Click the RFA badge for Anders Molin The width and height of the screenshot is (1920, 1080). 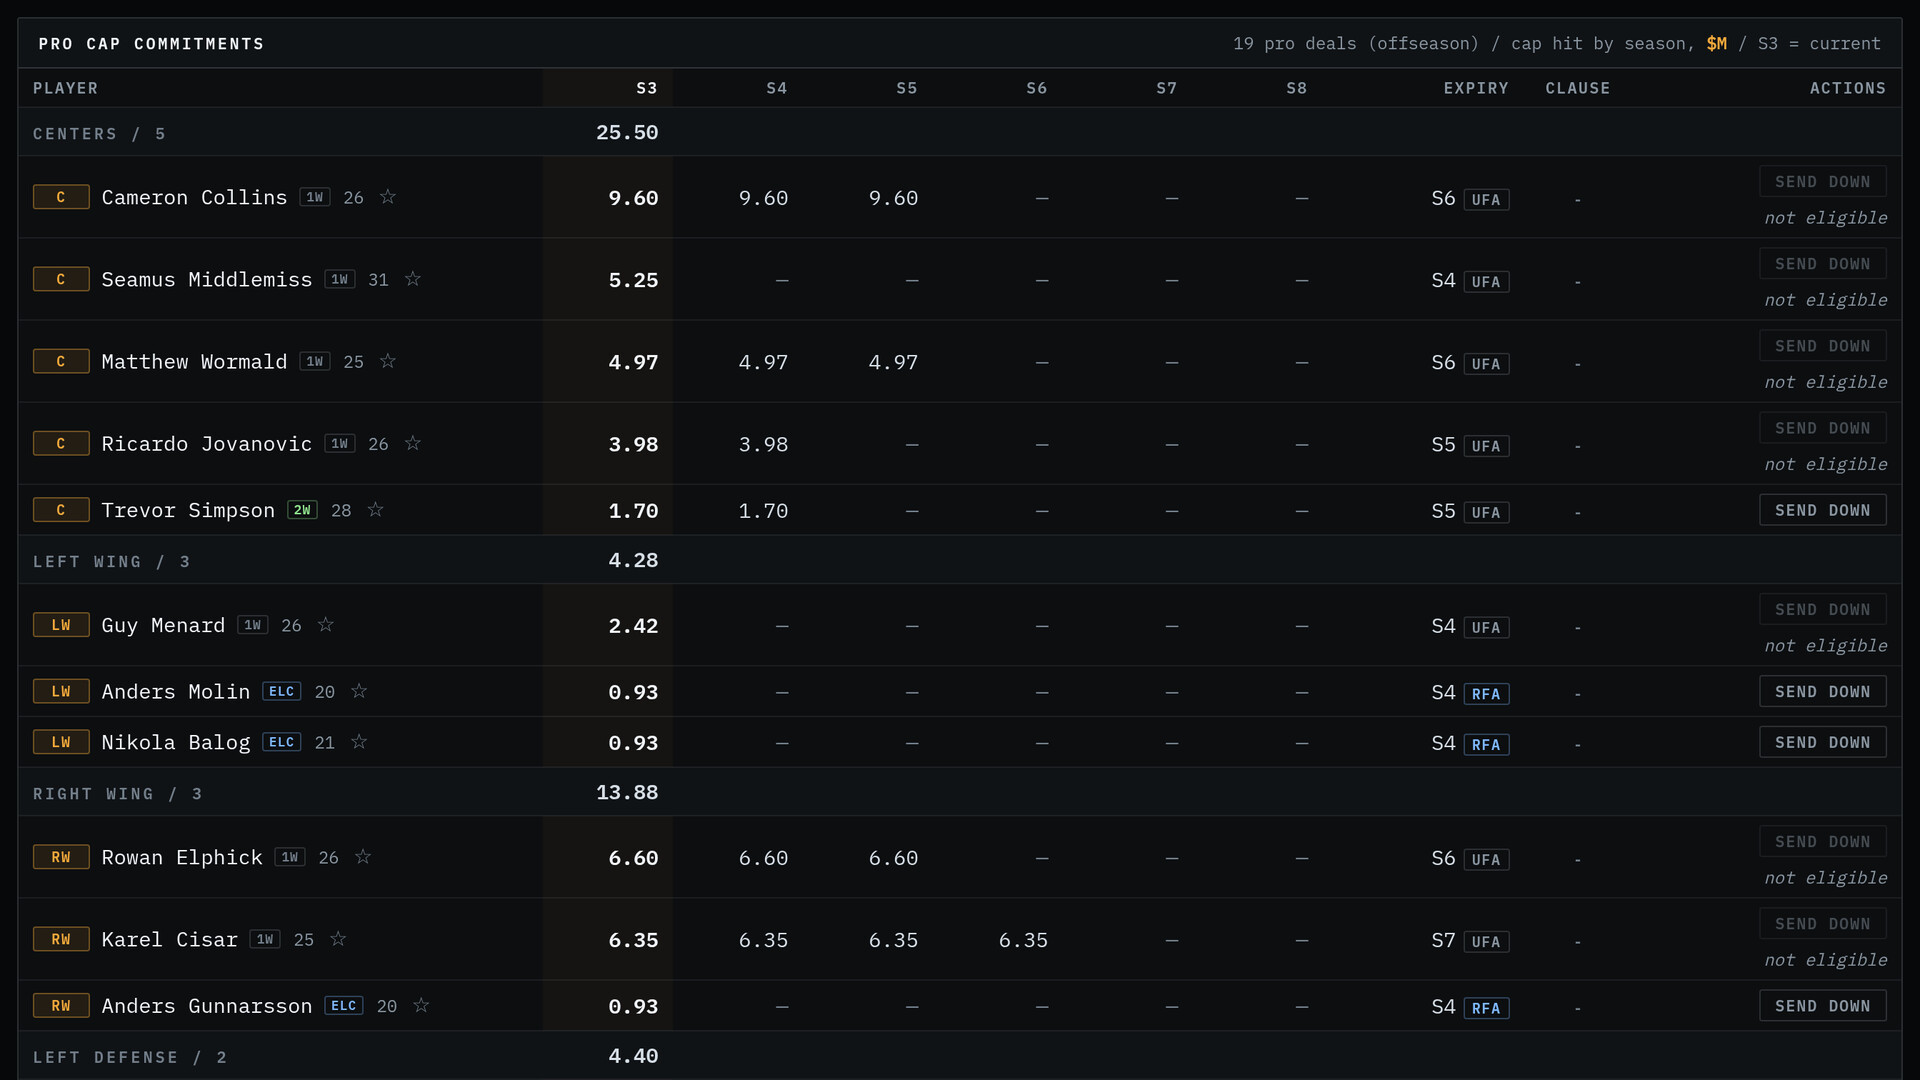(1485, 694)
